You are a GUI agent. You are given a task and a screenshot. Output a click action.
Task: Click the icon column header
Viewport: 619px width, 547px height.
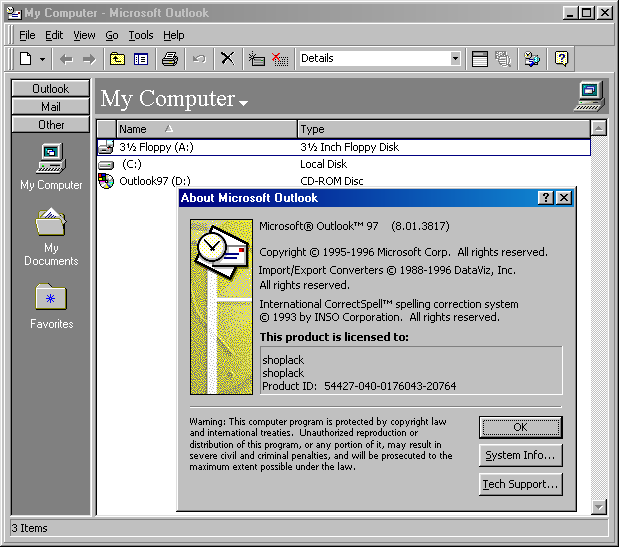[x=107, y=129]
